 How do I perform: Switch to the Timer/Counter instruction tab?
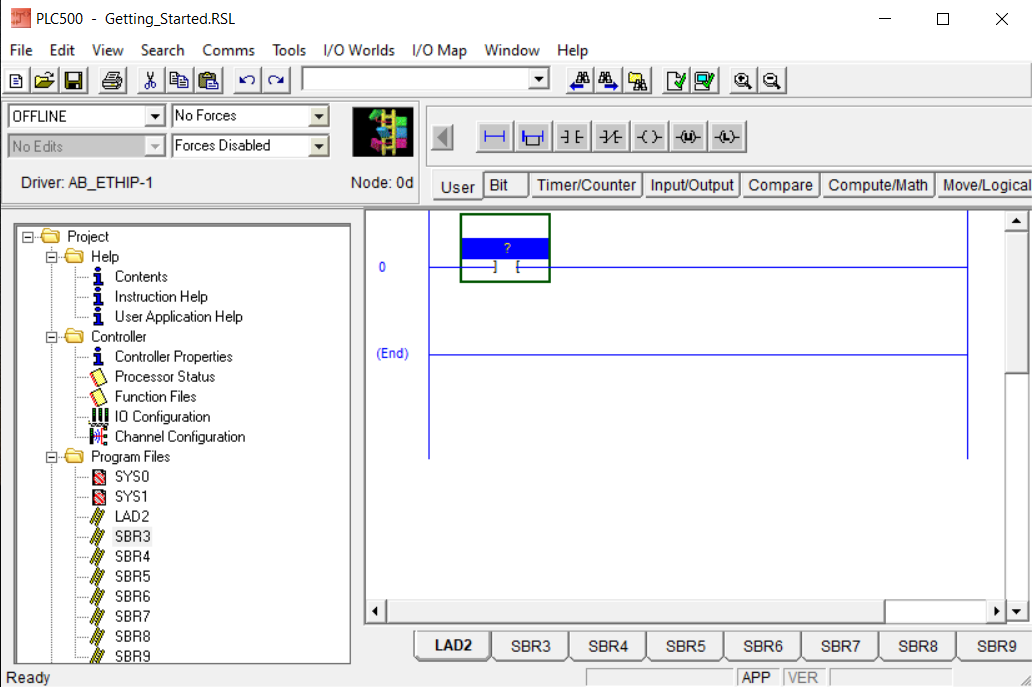pos(586,185)
